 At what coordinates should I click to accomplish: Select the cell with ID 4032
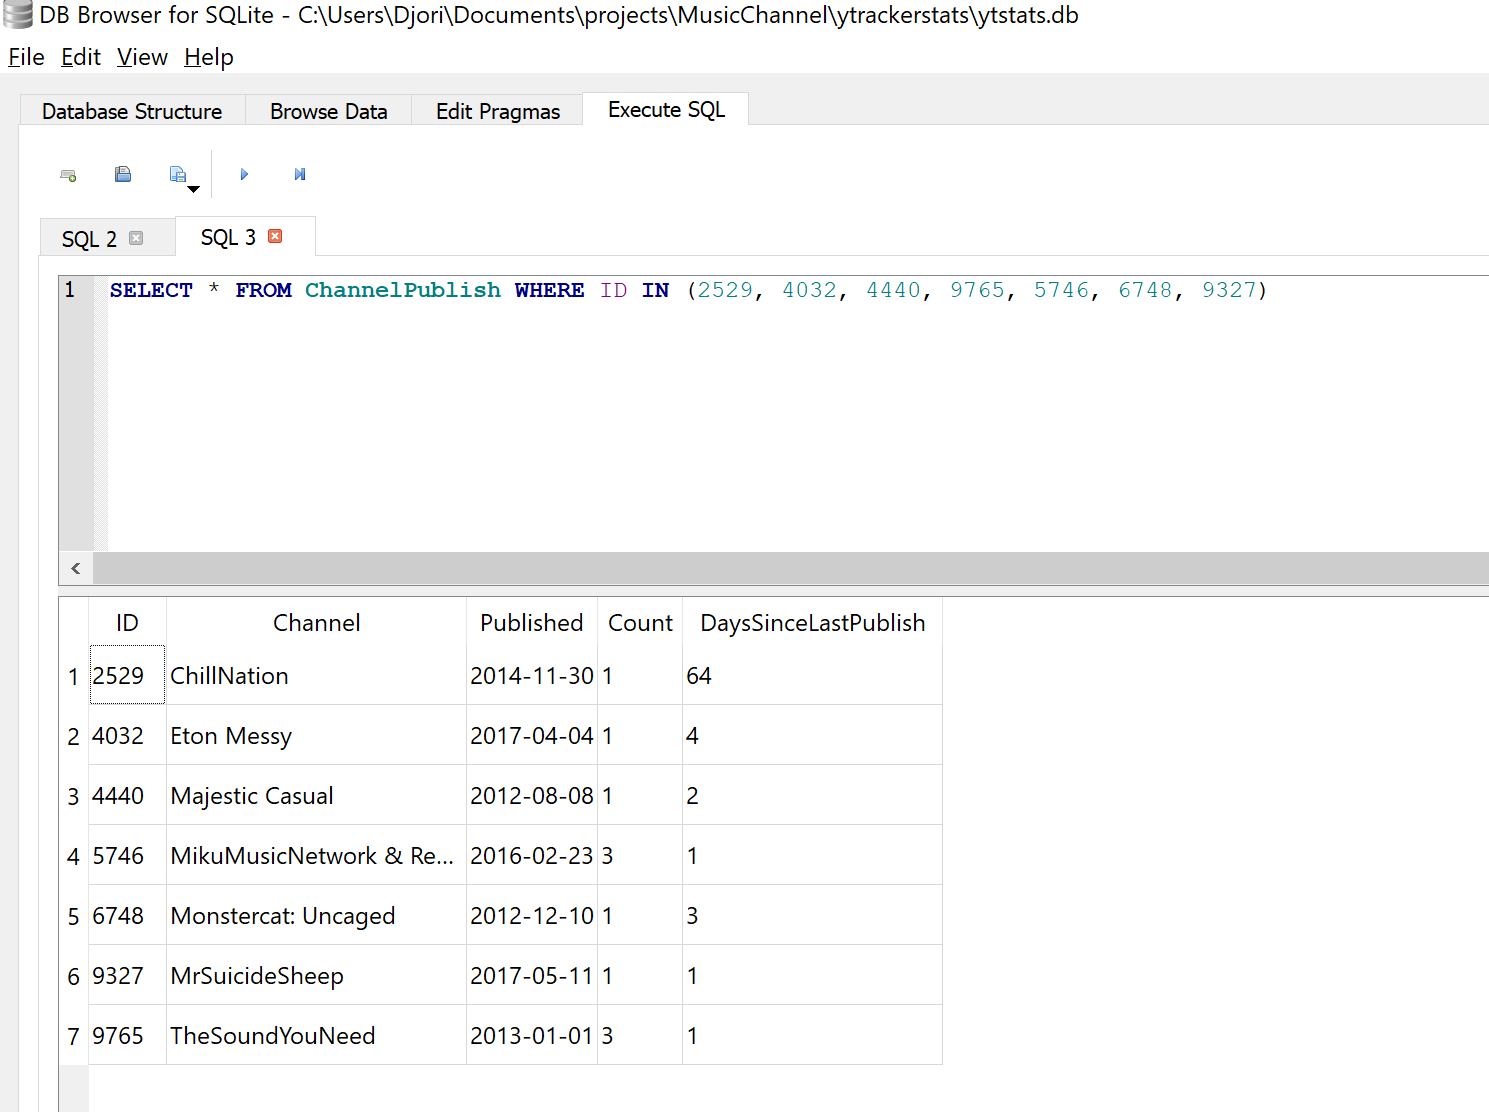pos(127,736)
